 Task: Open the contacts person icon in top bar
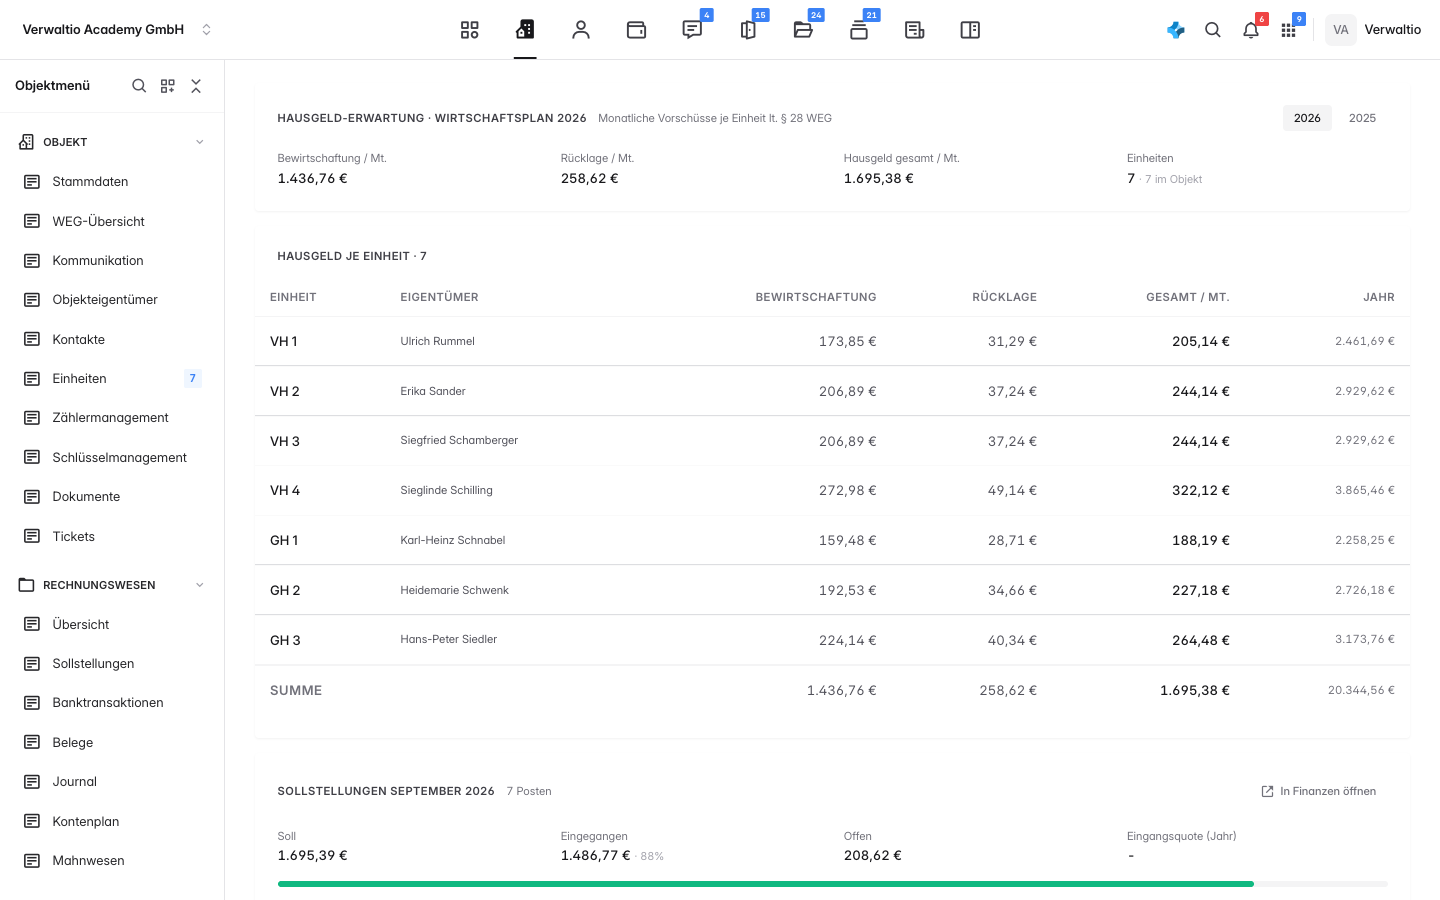tap(581, 30)
